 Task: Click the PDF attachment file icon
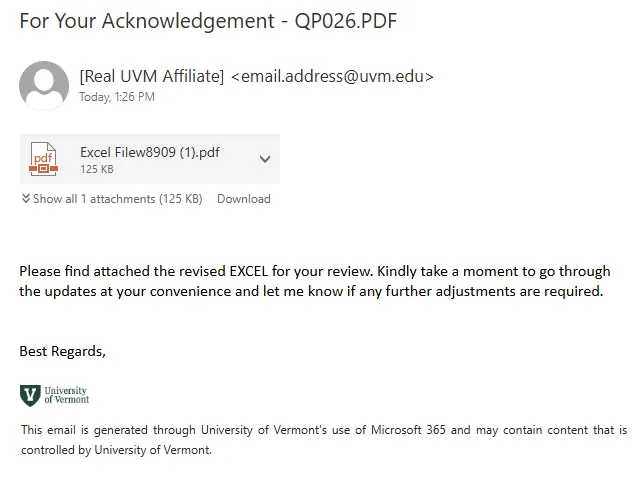(x=44, y=159)
